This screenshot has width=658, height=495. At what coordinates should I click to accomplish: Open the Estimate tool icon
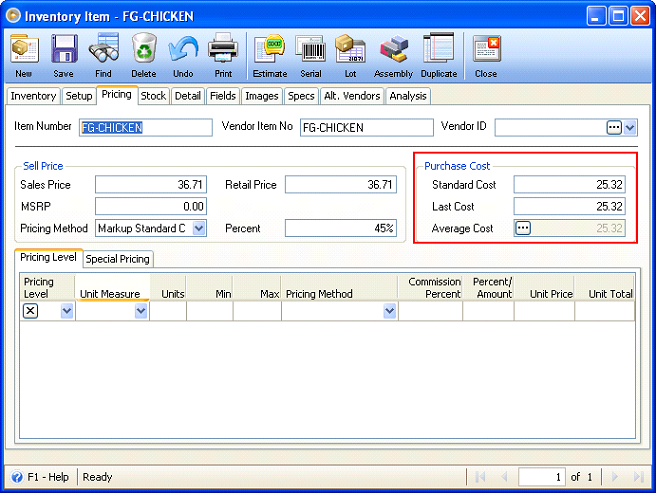[269, 50]
